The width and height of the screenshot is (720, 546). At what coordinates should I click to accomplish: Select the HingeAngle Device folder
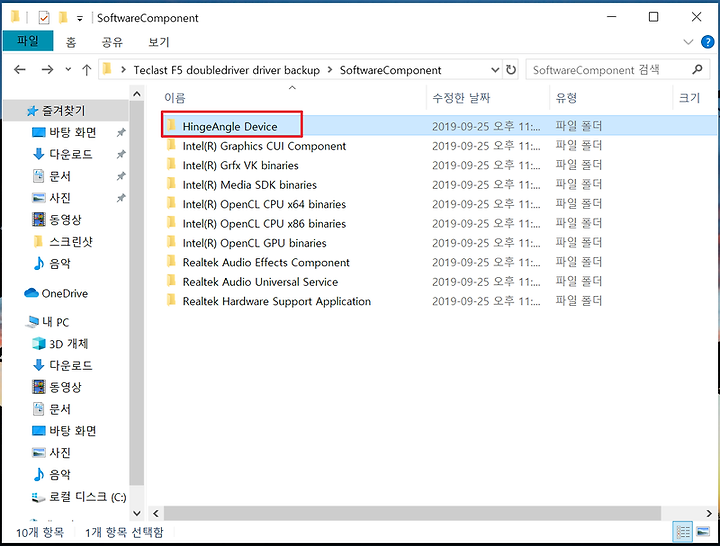coord(230,126)
